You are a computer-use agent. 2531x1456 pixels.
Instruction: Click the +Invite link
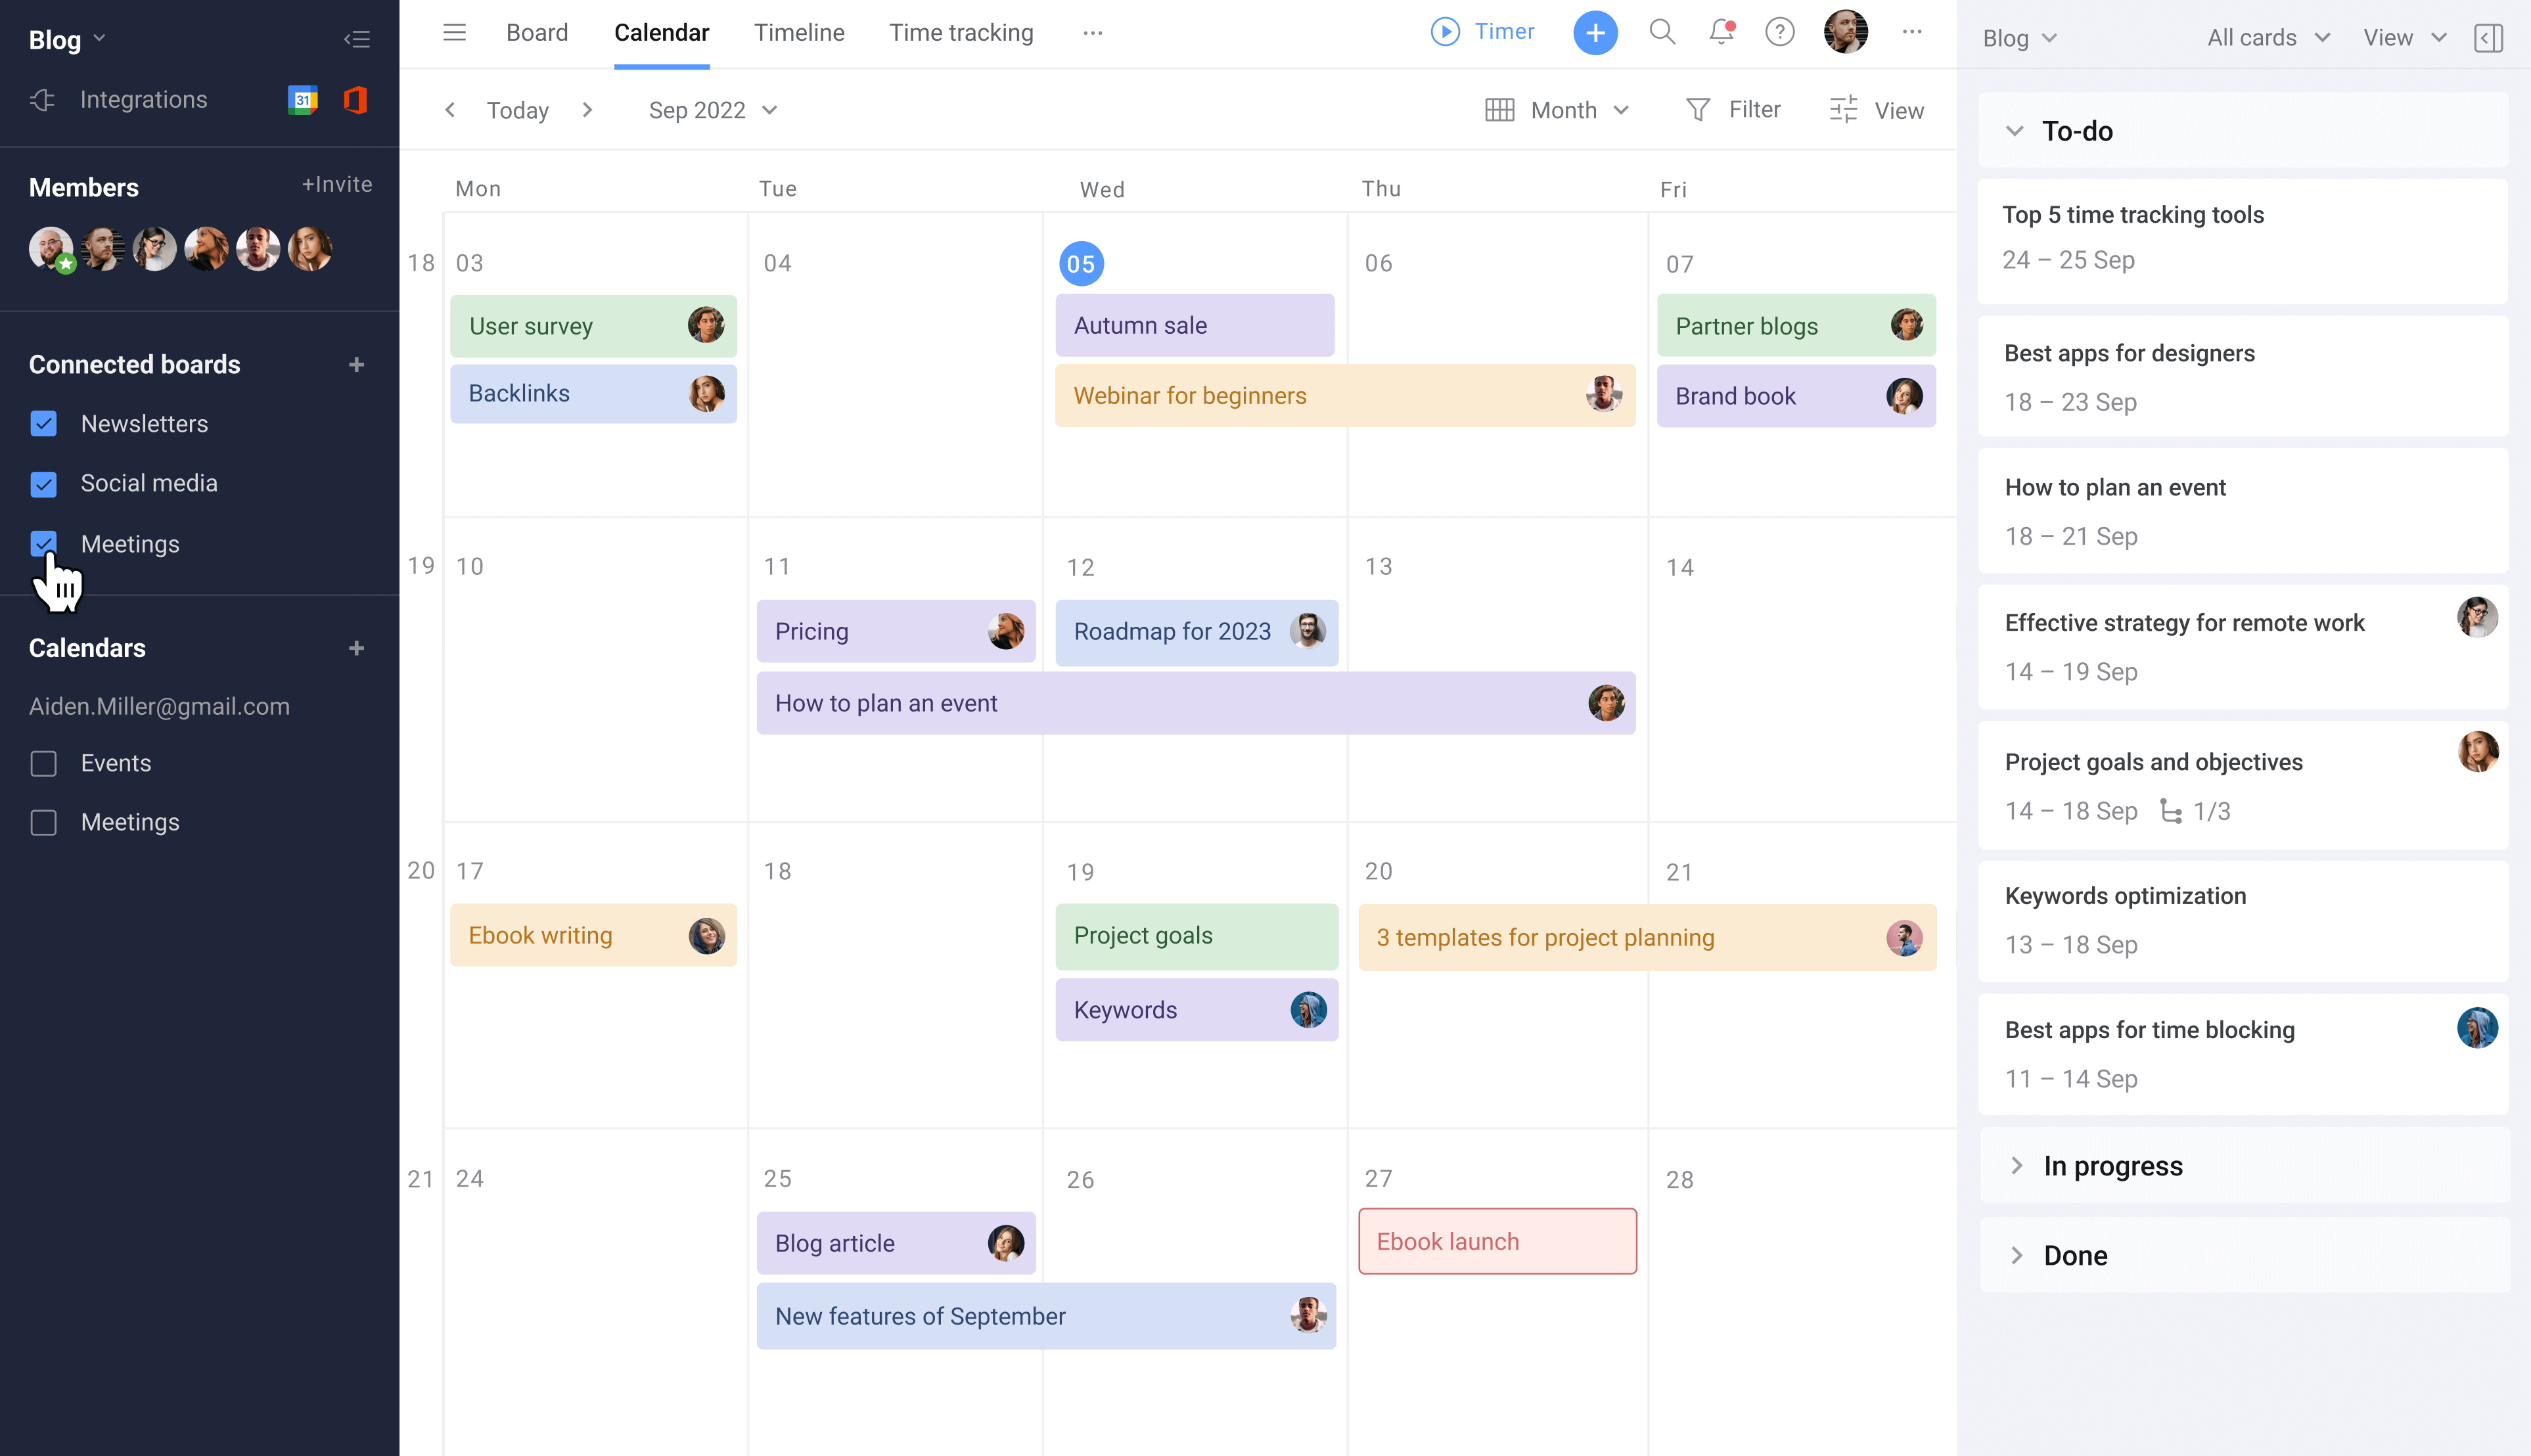tap(337, 185)
